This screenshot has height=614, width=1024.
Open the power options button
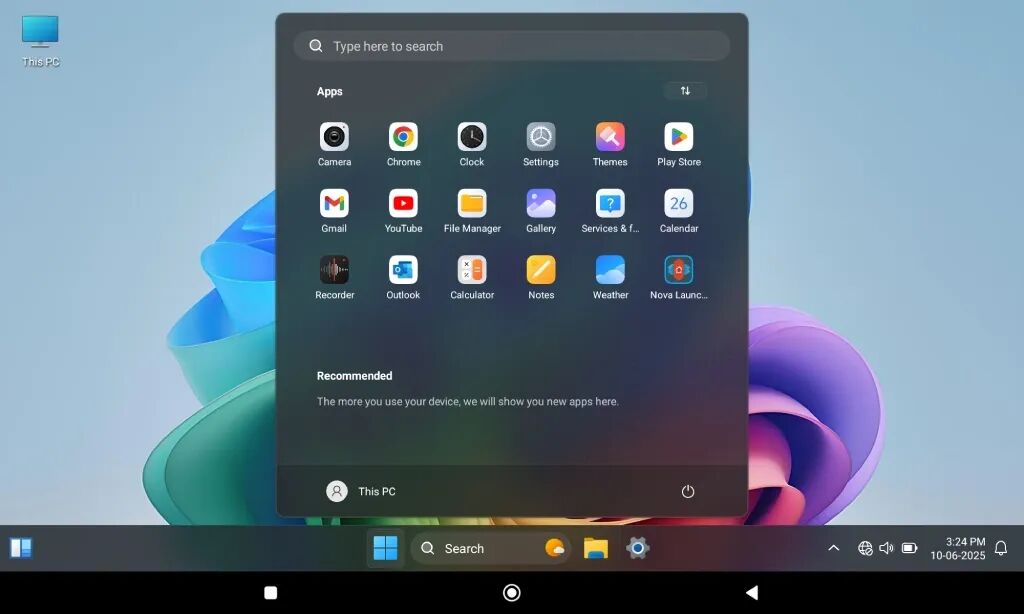[688, 491]
